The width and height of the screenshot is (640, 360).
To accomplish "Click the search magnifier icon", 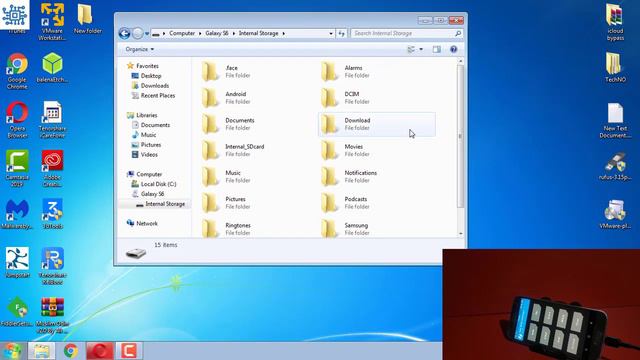I will point(458,33).
